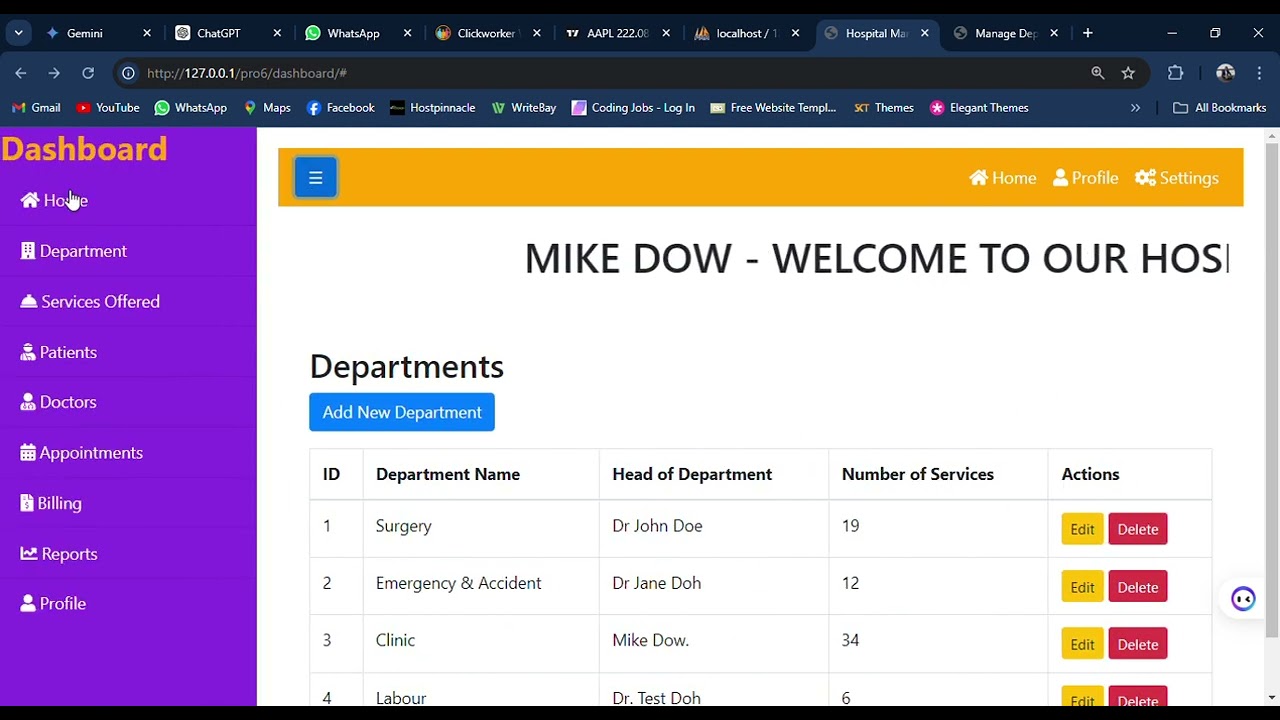This screenshot has width=1280, height=720.
Task: Click the Home icon in the sidebar
Action: (x=30, y=200)
